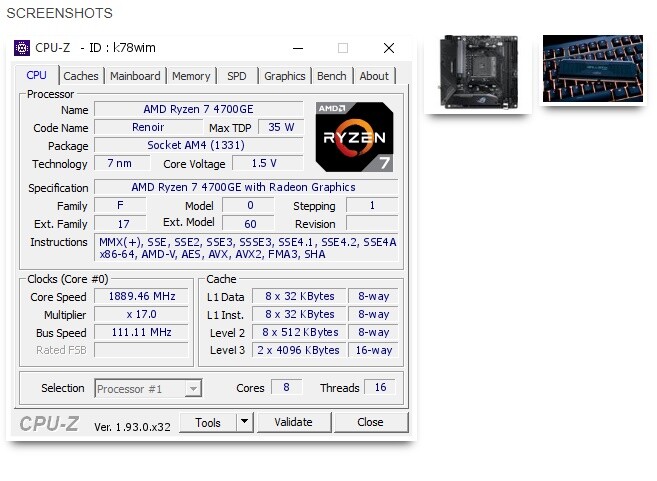
Task: Go to the Graphics tab
Action: point(284,76)
